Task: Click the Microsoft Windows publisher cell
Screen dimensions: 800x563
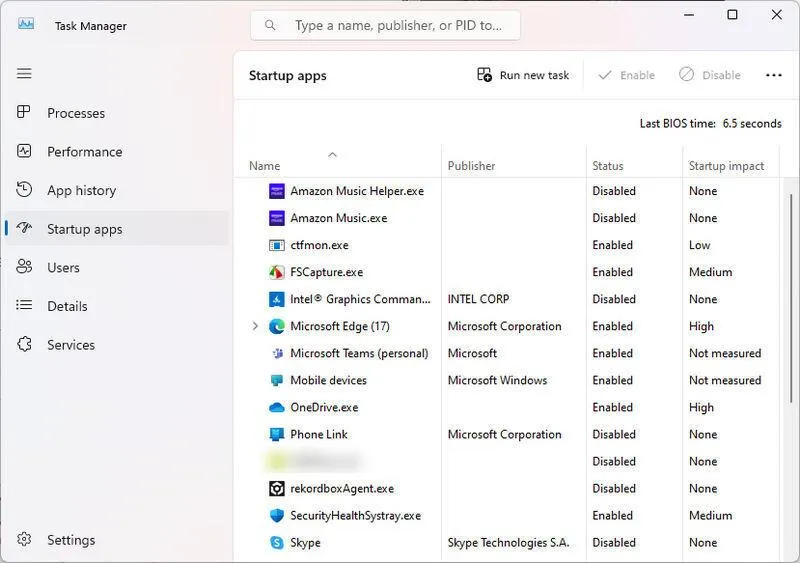Action: [497, 380]
